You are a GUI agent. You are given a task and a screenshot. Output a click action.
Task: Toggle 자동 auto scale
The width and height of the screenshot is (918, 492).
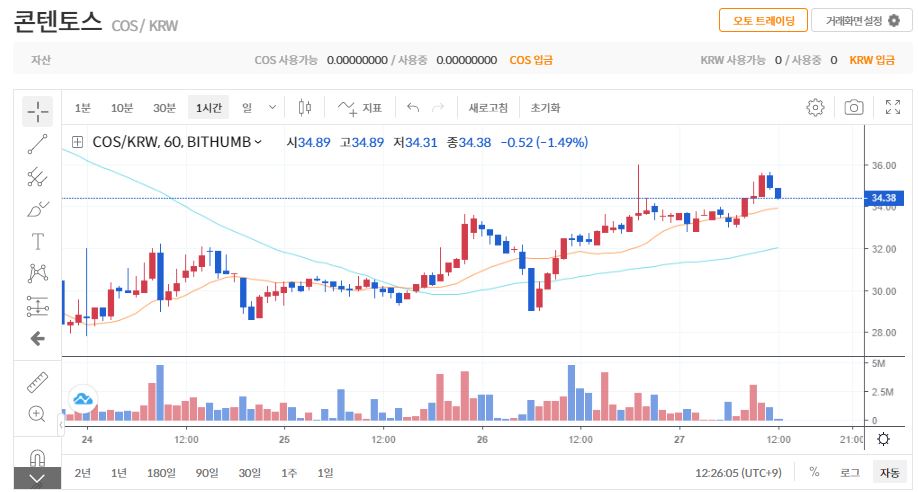(889, 472)
